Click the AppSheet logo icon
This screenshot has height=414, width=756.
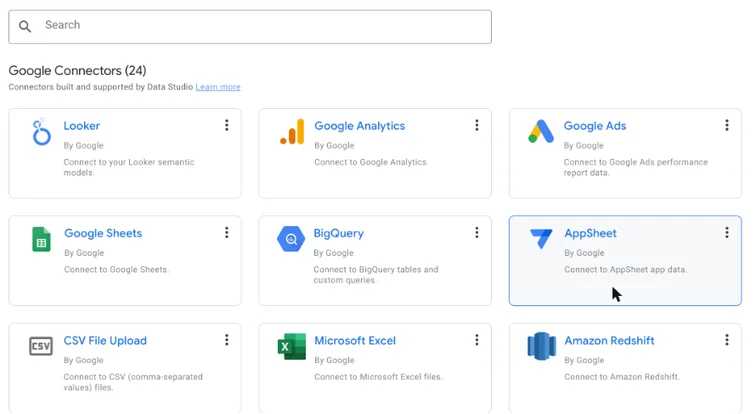pyautogui.click(x=541, y=239)
